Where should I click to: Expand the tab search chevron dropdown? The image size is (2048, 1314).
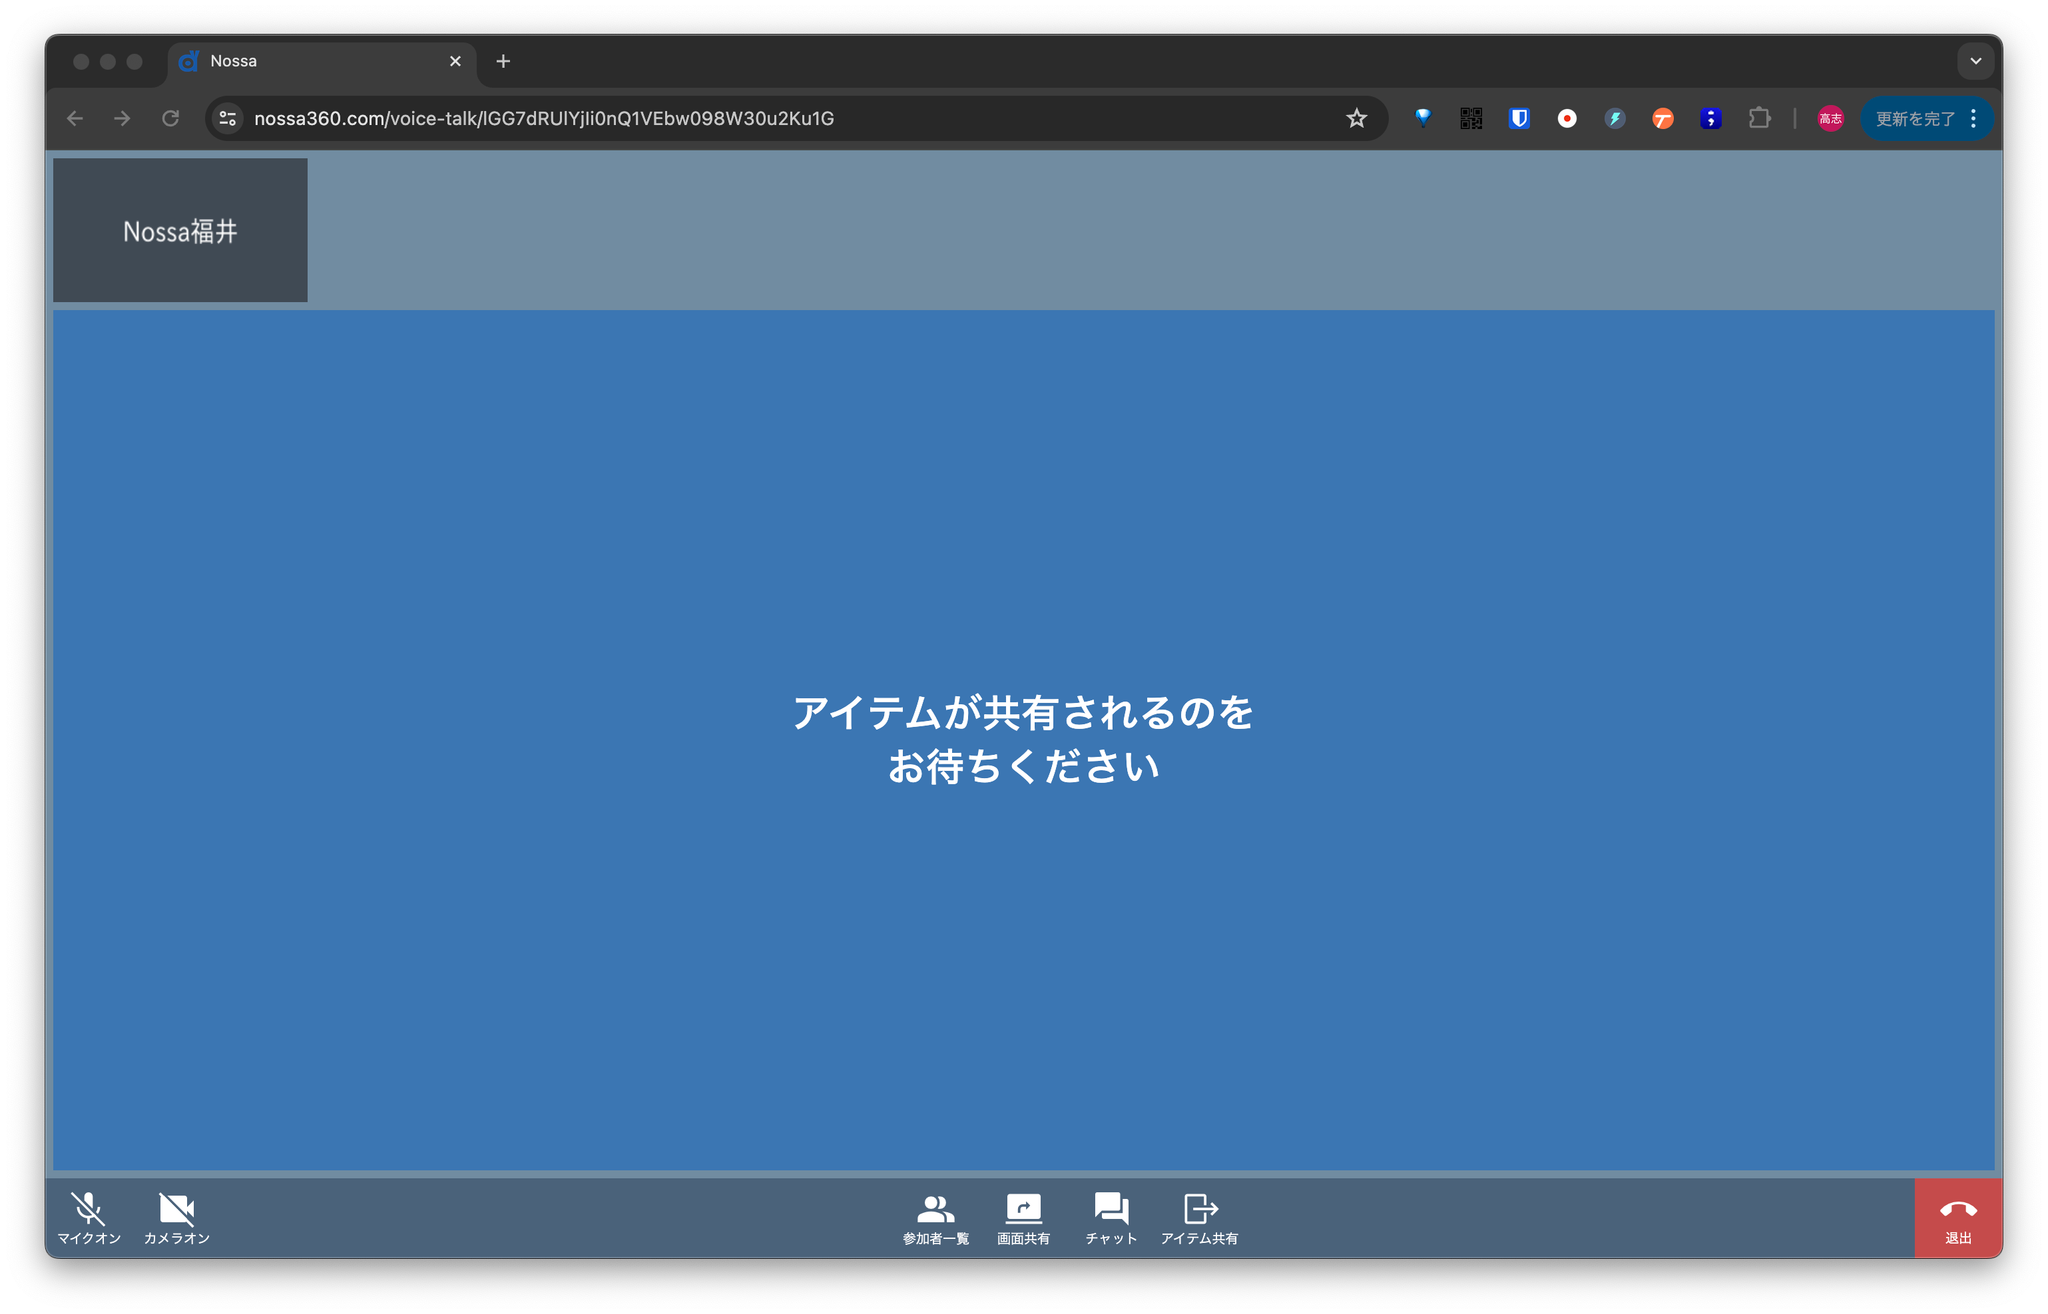click(x=1975, y=61)
